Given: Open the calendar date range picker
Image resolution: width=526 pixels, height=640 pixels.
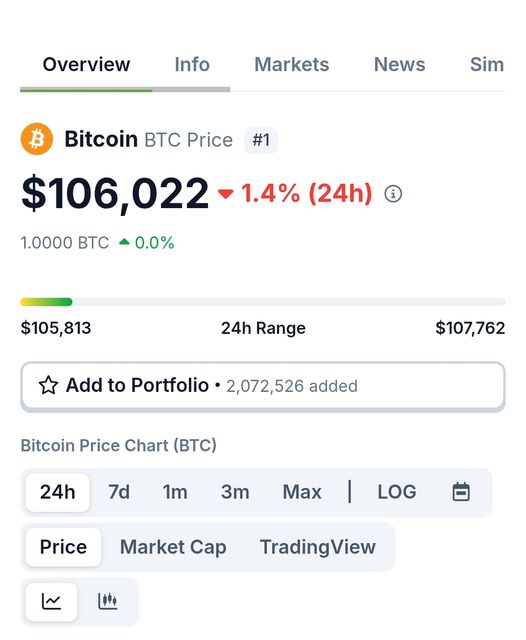Looking at the screenshot, I should coord(461,491).
